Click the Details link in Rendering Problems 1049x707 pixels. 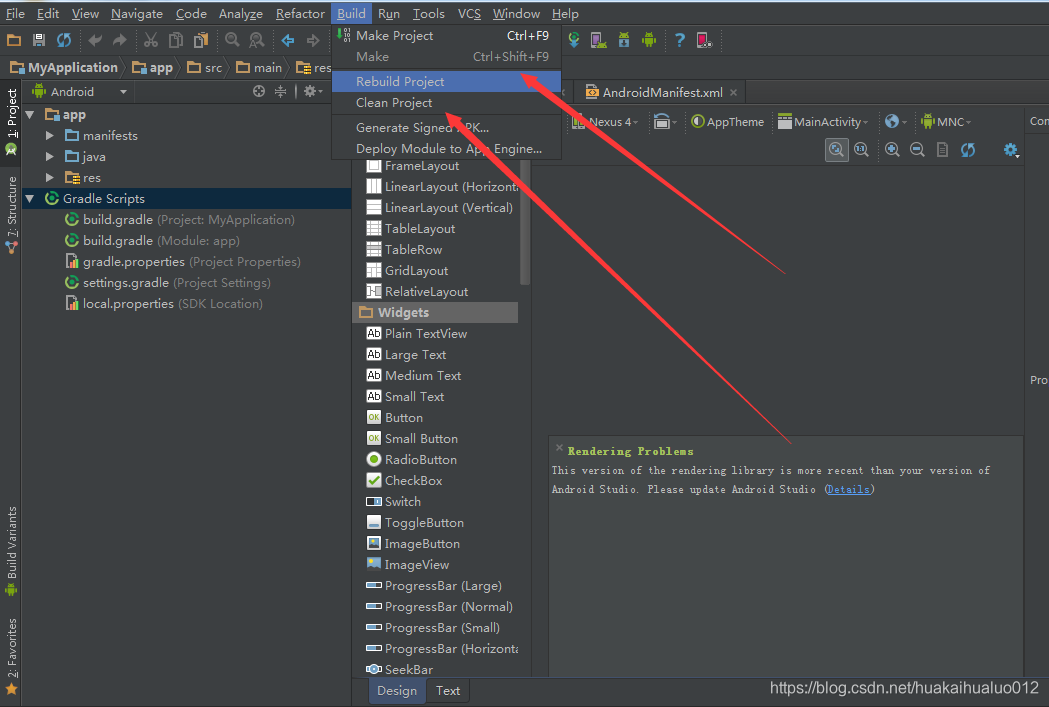click(x=848, y=490)
